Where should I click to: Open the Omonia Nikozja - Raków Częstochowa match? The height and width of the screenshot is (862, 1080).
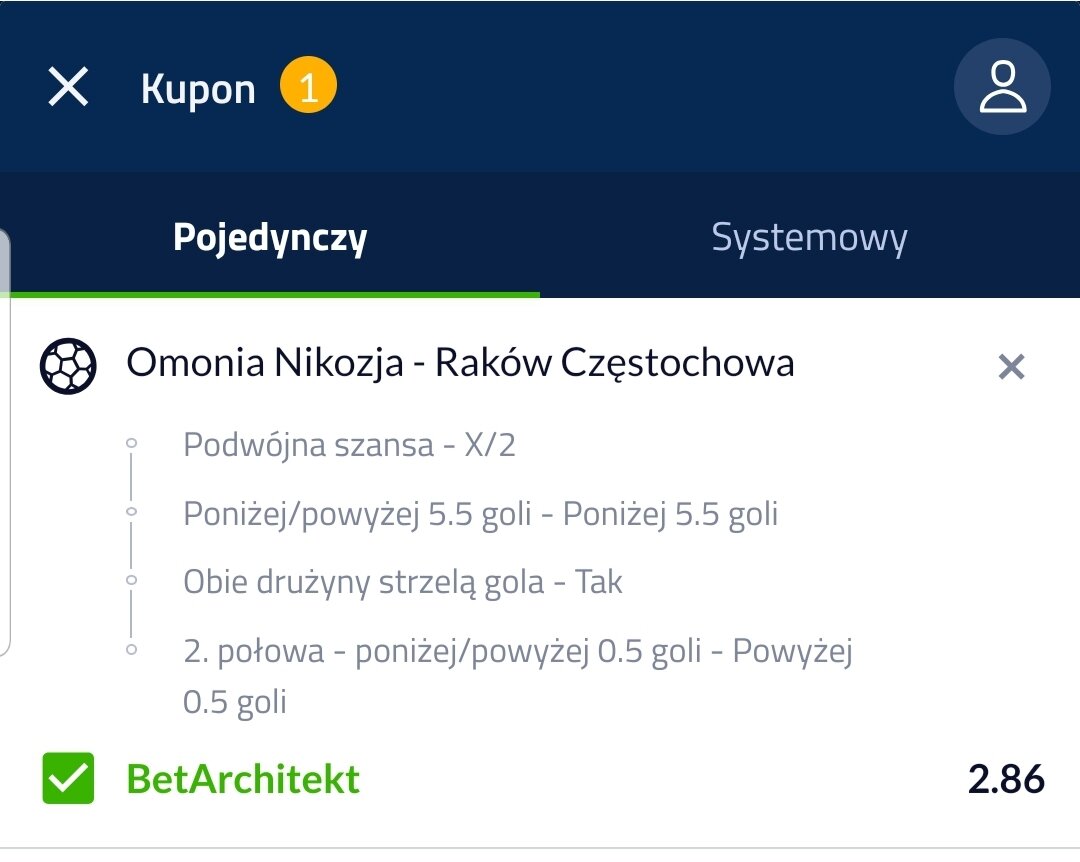point(460,363)
